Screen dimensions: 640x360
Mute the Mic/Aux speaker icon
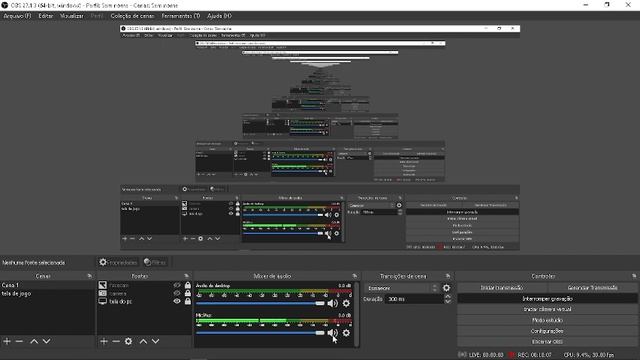coord(332,333)
